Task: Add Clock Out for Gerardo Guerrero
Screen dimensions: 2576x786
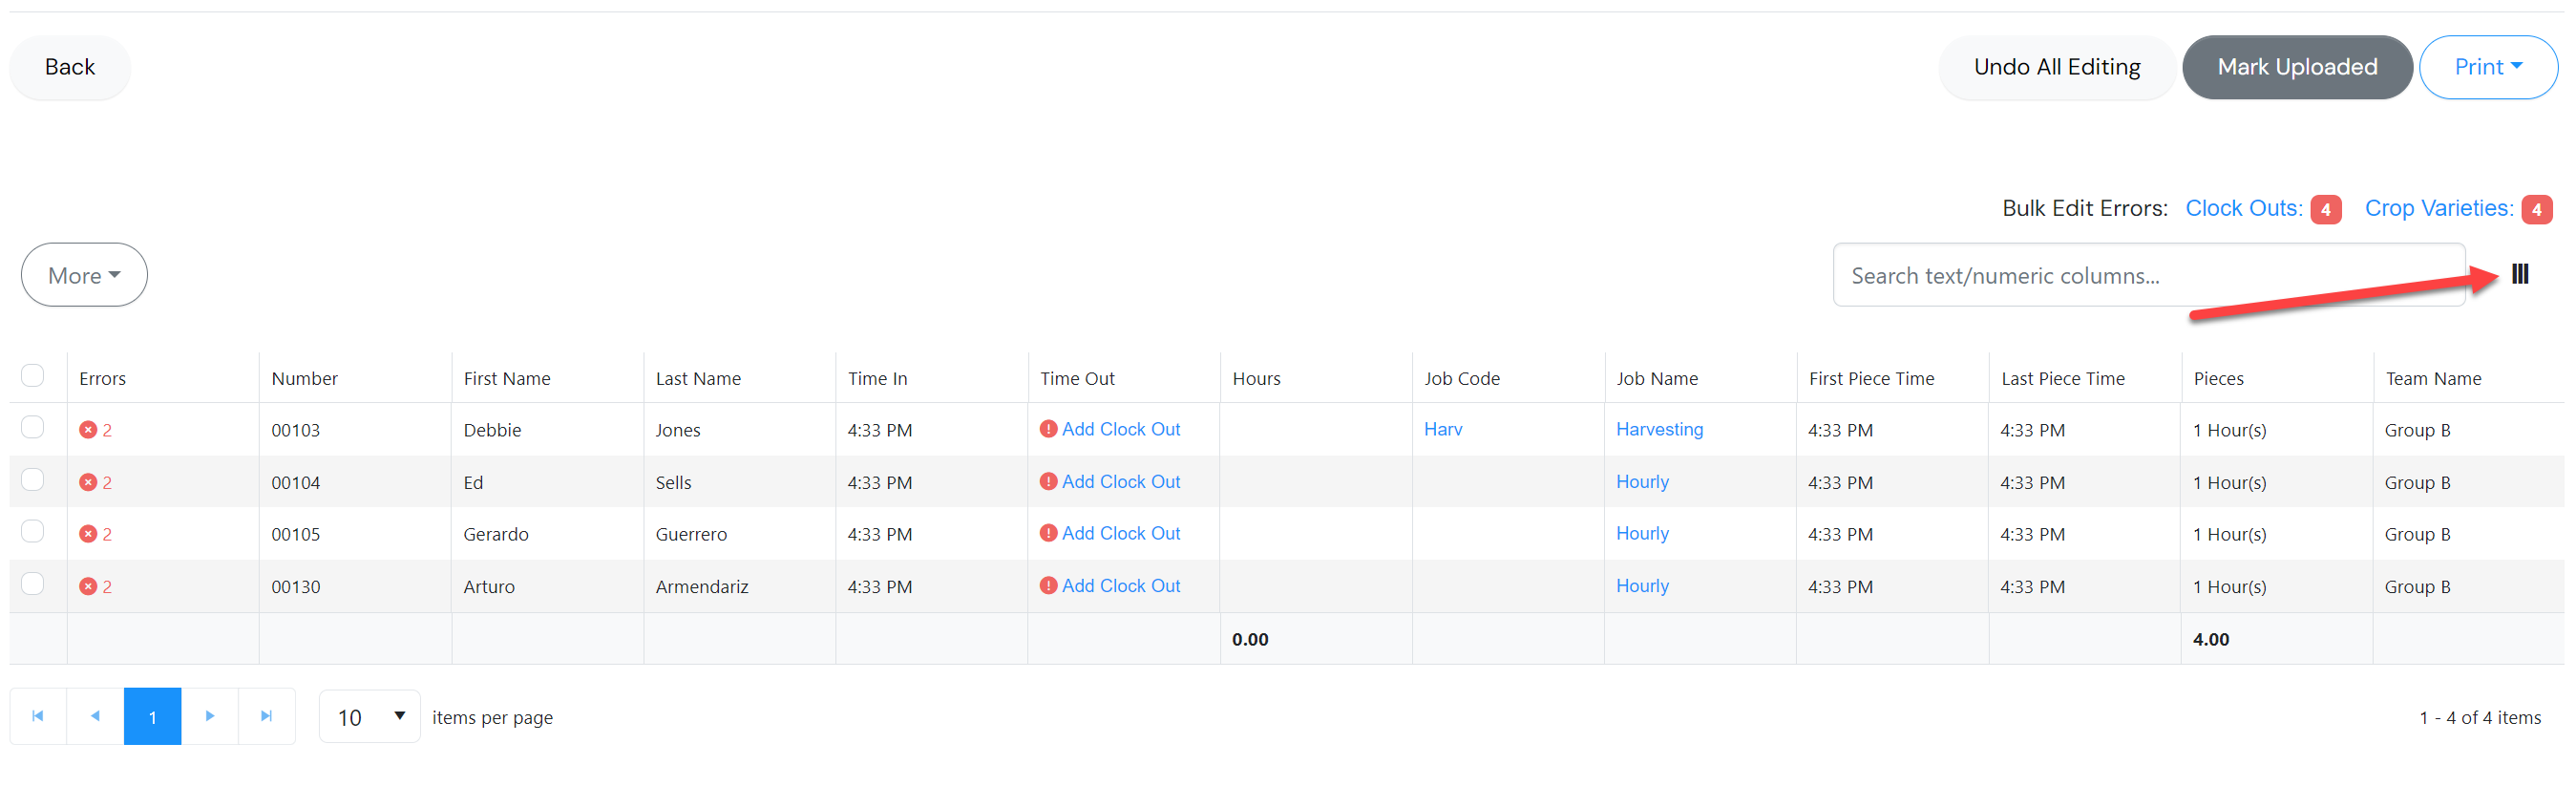Action: pos(1120,533)
